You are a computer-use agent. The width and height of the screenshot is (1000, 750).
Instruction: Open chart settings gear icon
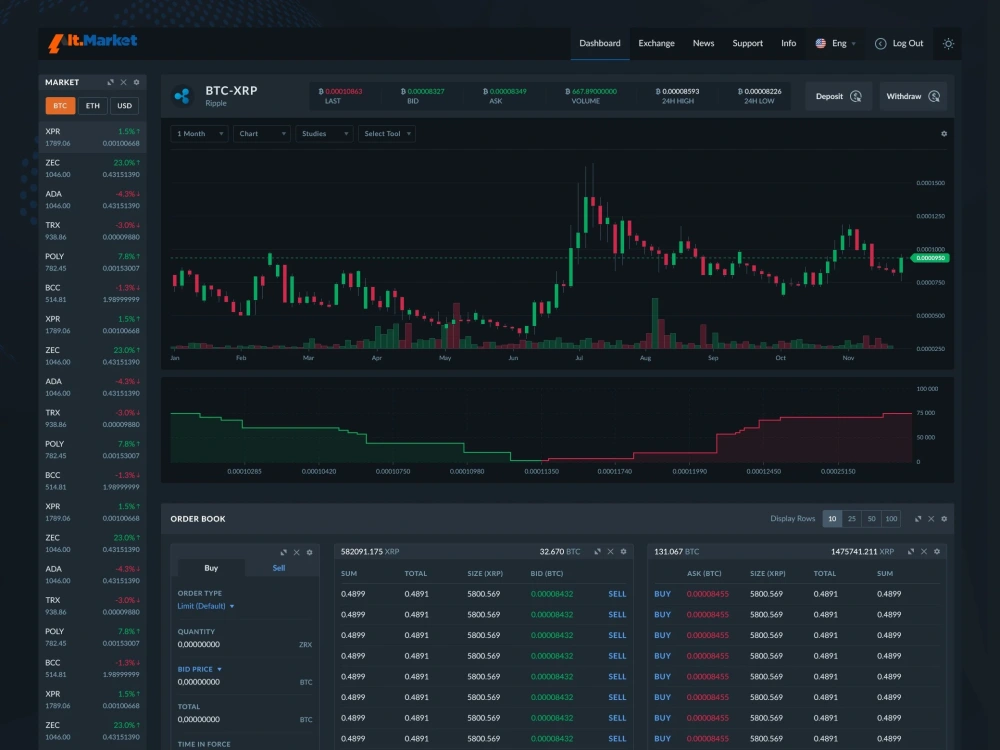click(x=944, y=134)
